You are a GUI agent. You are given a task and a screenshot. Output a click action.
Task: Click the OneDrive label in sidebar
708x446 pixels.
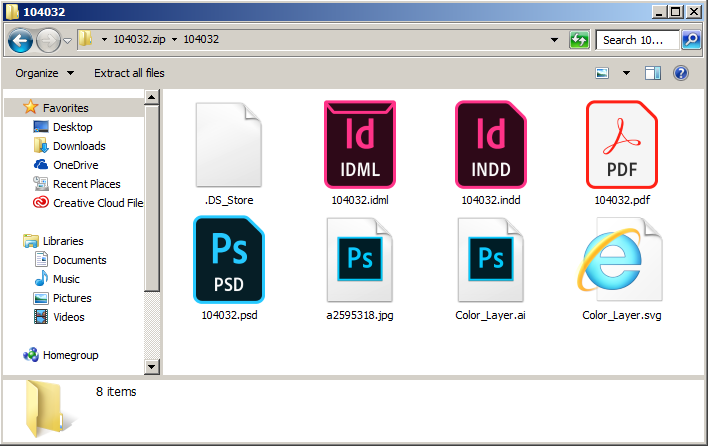(75, 165)
